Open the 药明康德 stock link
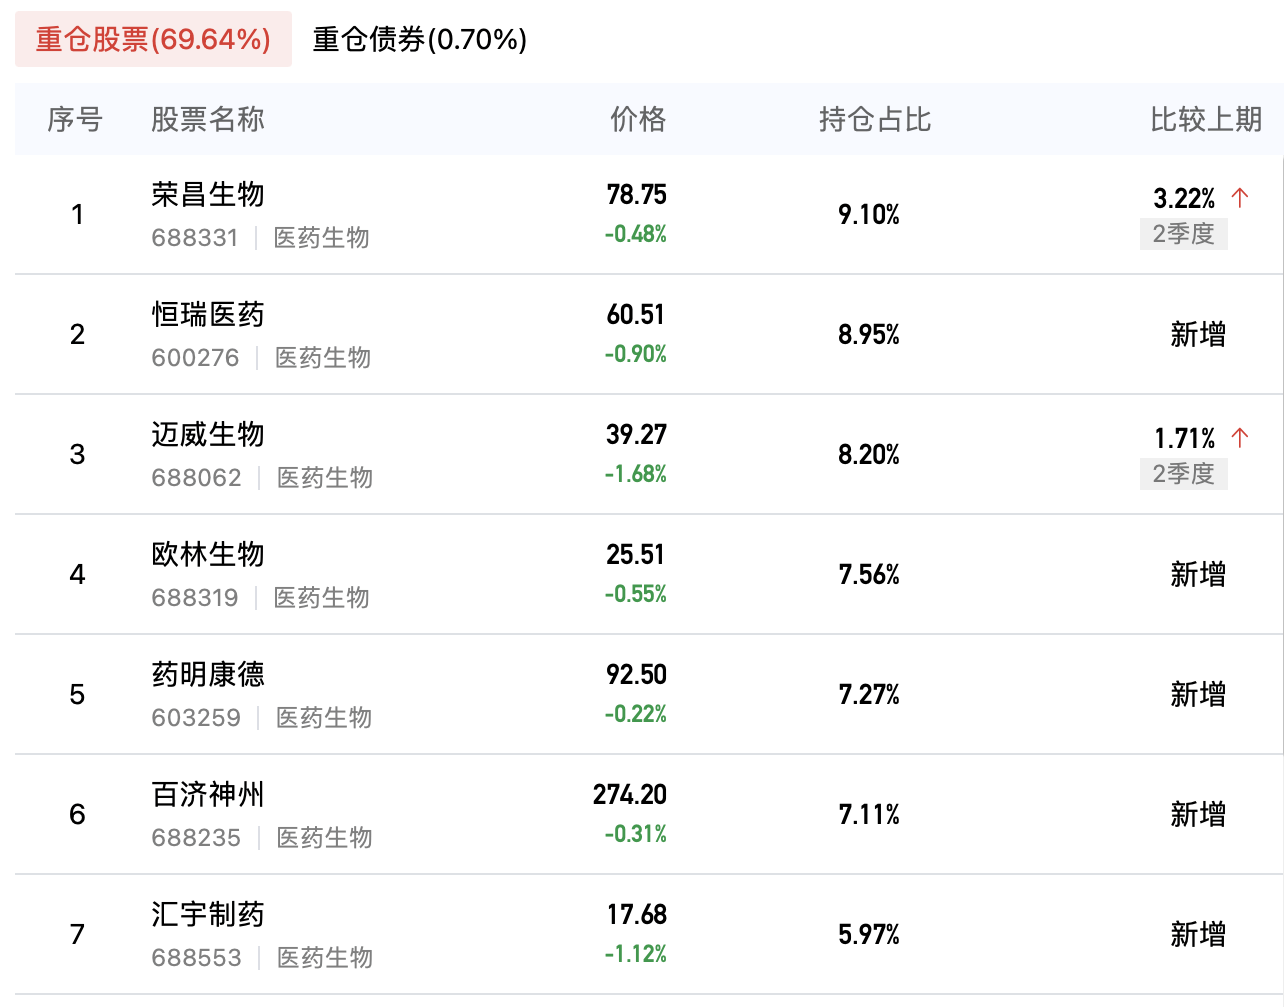Image resolution: width=1284 pixels, height=1008 pixels. (x=208, y=674)
